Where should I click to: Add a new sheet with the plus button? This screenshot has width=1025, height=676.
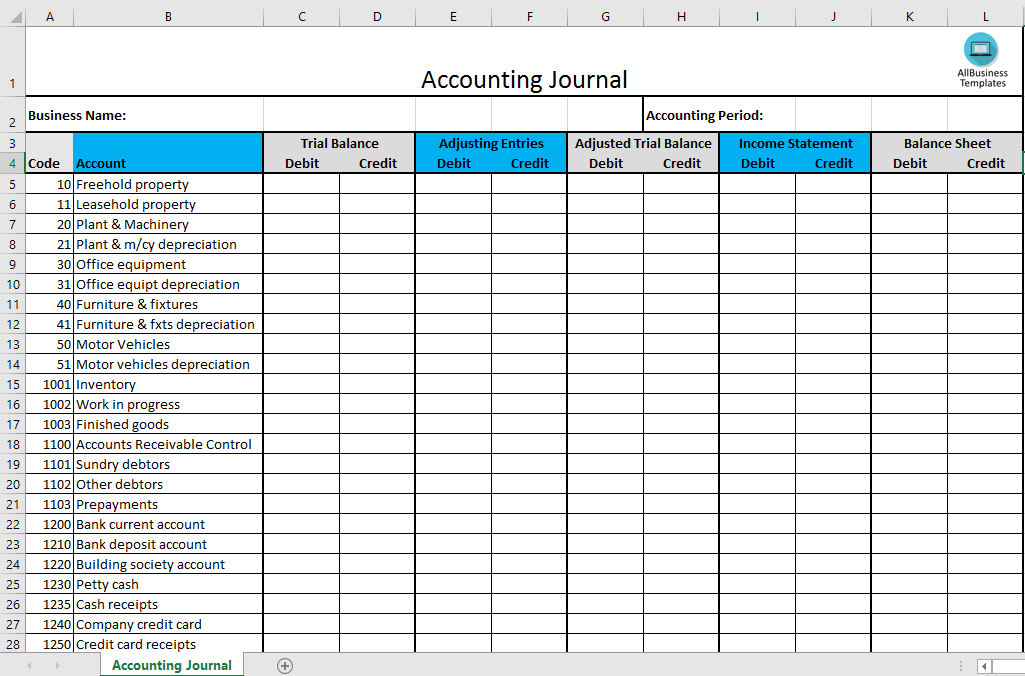285,666
